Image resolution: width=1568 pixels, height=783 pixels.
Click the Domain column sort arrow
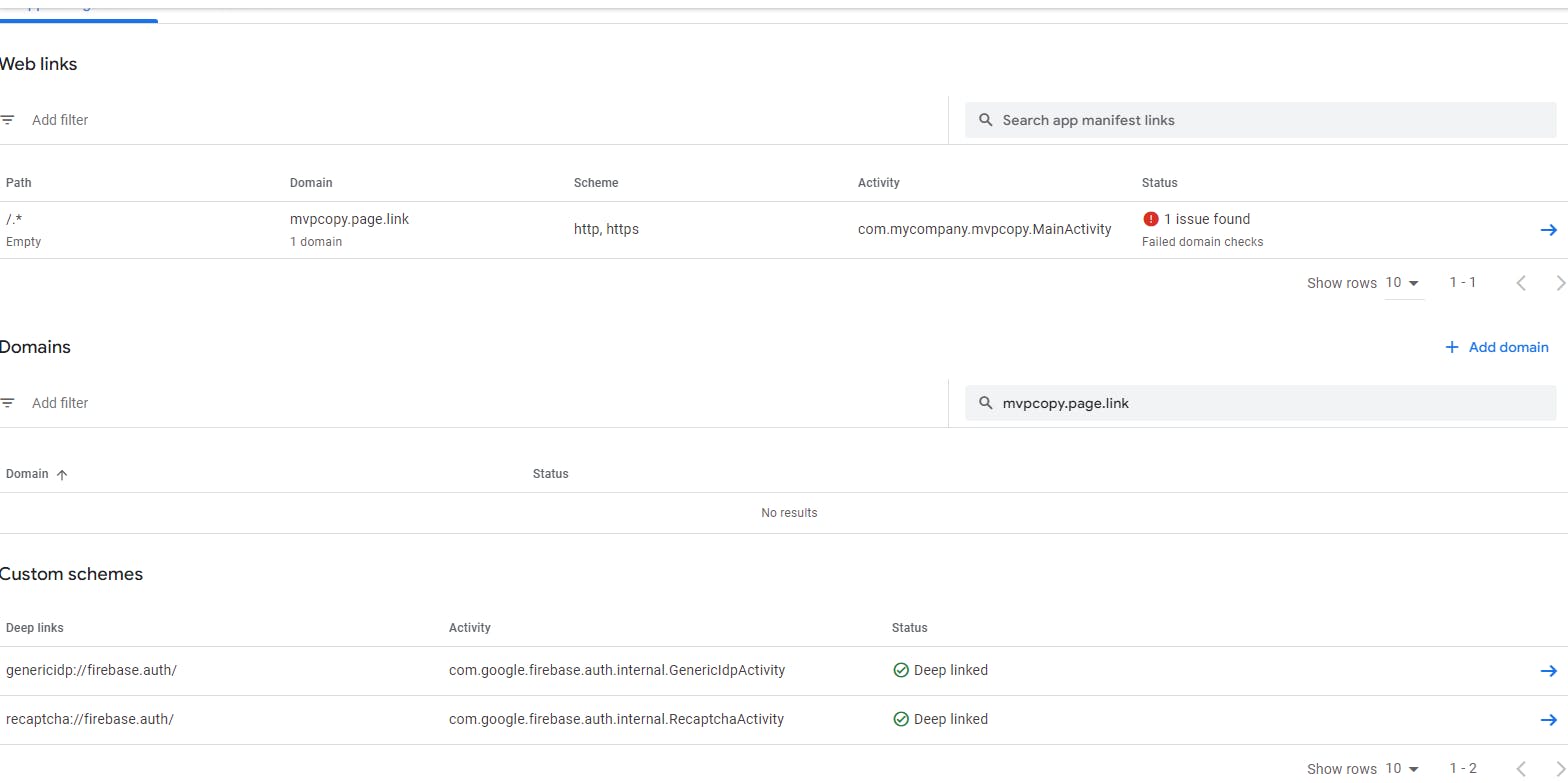(x=62, y=475)
